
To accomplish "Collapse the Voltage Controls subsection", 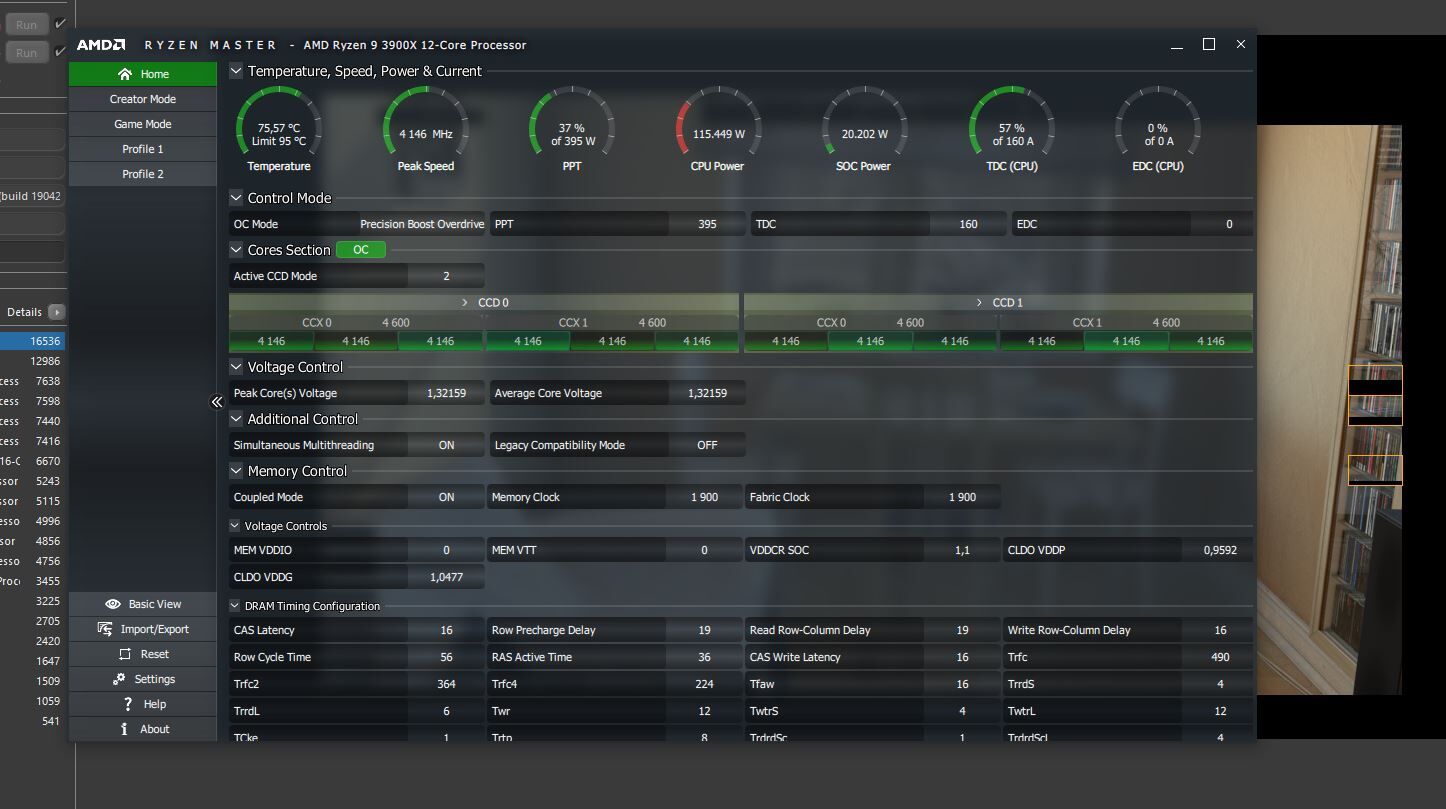I will (x=235, y=526).
